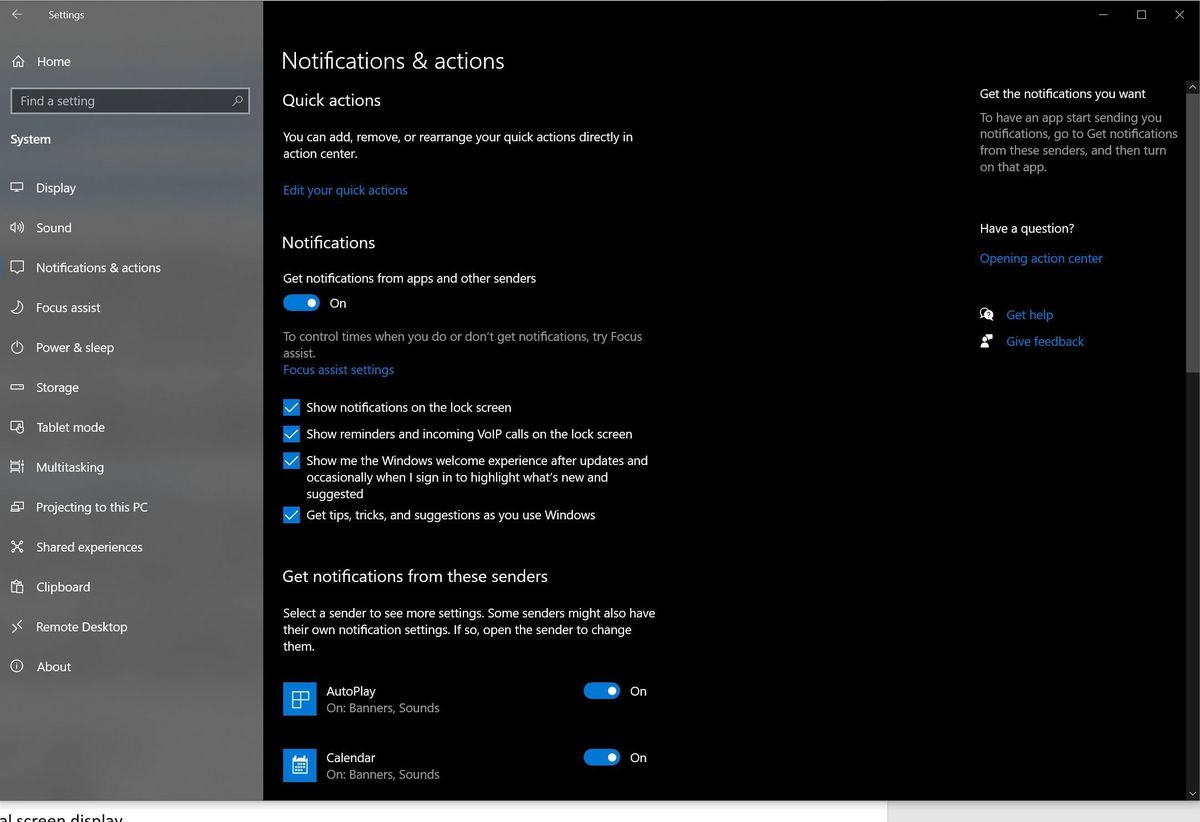This screenshot has height=822, width=1200.
Task: Click the vertical scrollbar thumb on right
Action: pos(1193,234)
